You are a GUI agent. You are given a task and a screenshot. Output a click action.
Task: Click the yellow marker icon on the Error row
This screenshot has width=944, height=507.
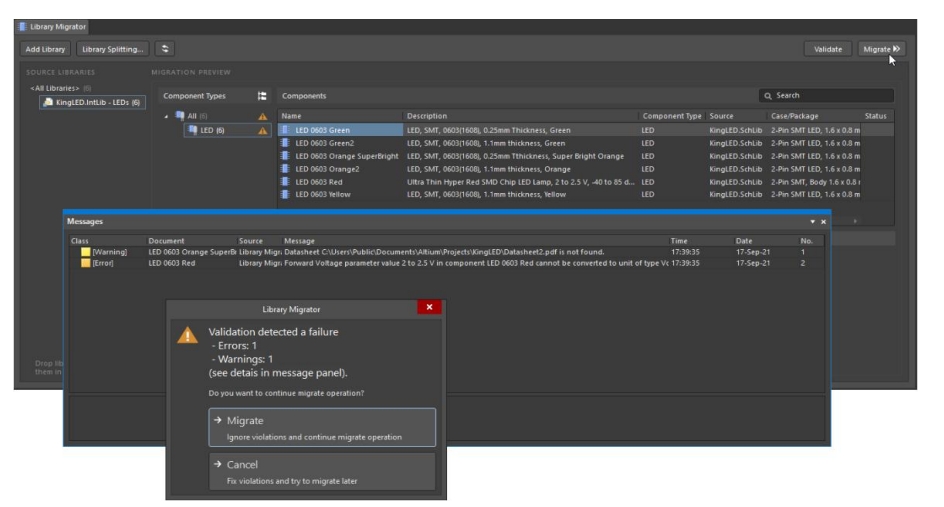tap(85, 263)
